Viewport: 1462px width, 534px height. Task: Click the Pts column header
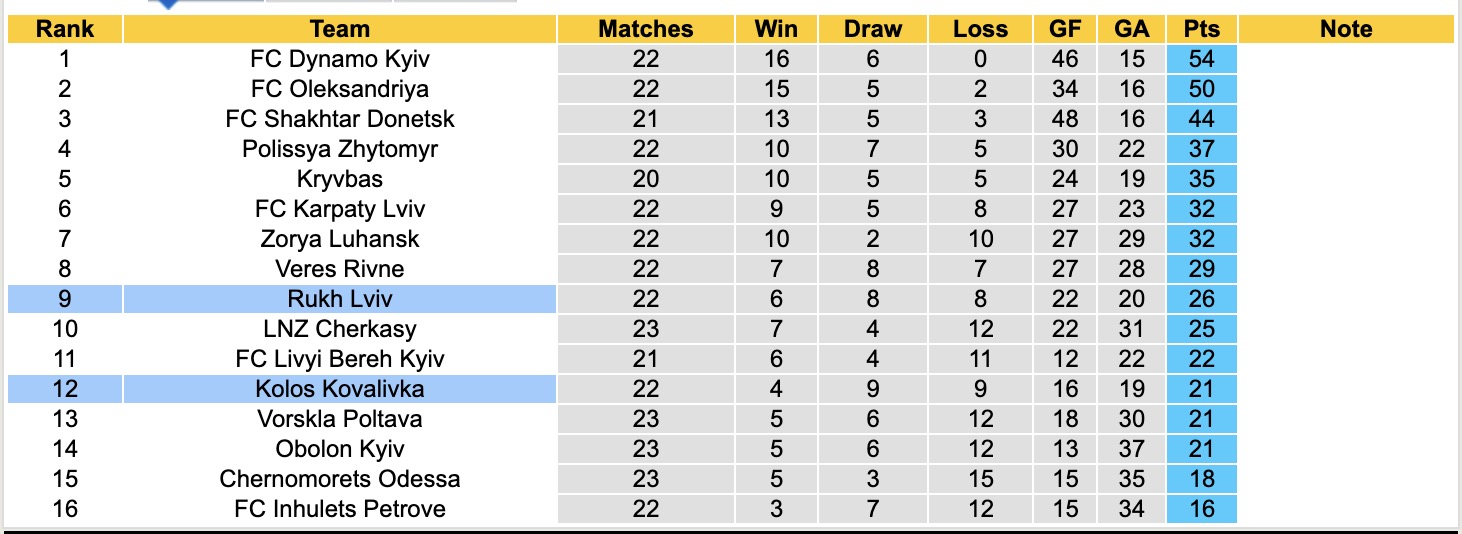[1201, 29]
